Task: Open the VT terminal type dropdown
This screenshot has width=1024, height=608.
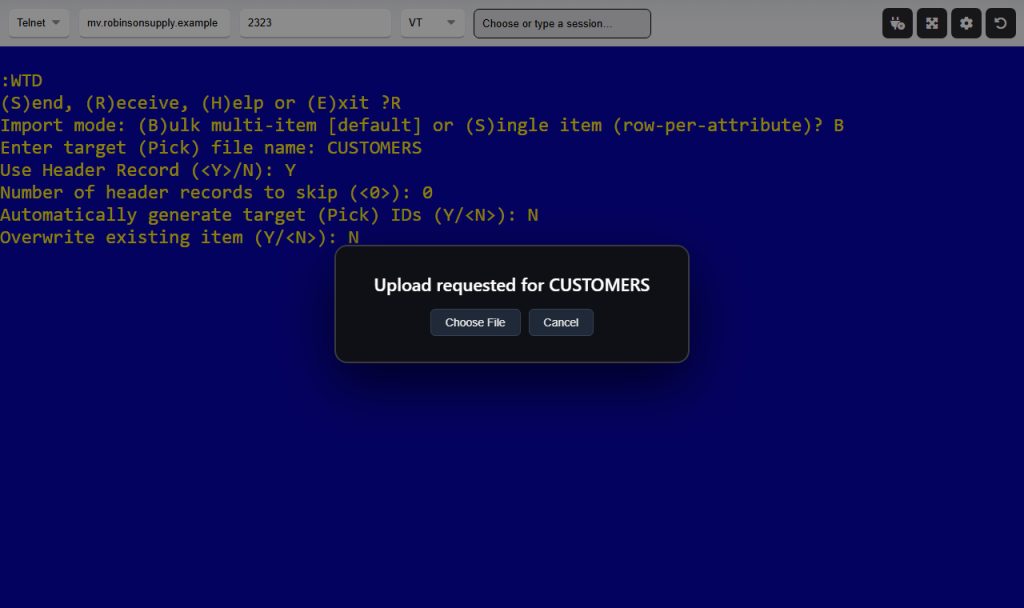Action: click(432, 23)
